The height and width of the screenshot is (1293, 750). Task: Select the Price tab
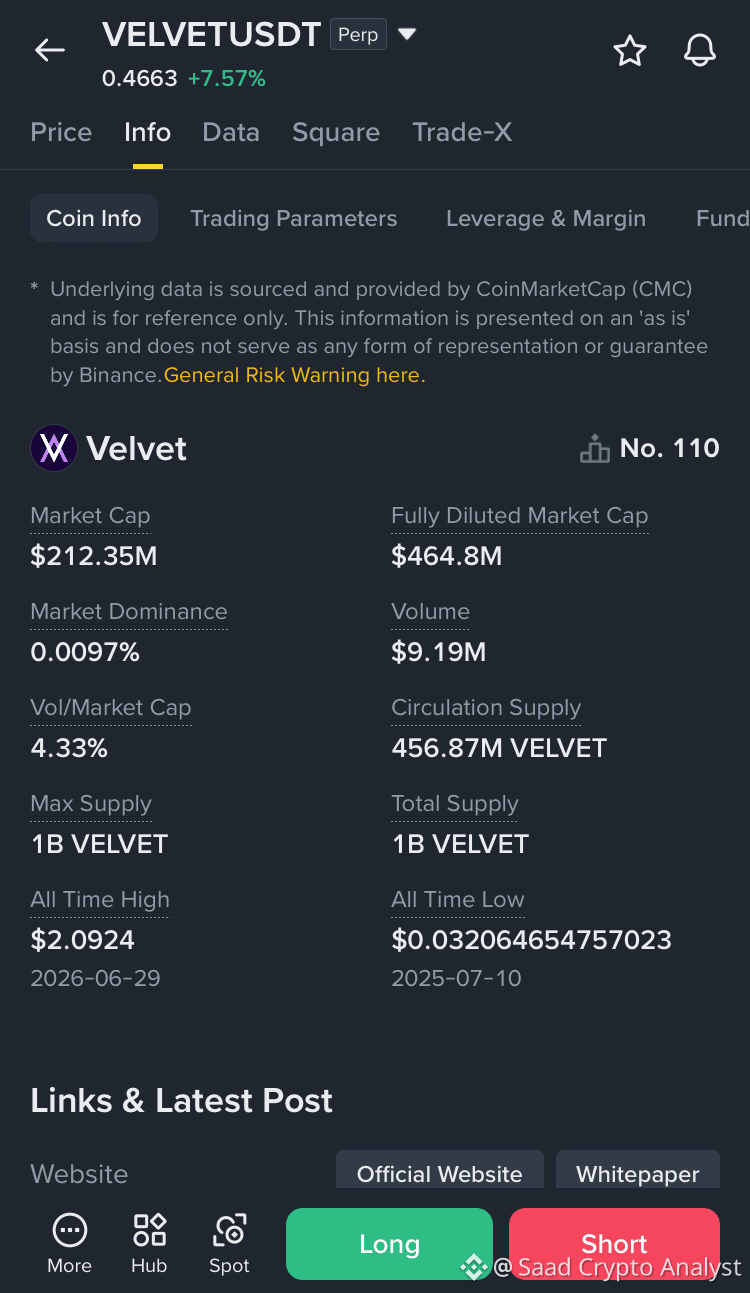tap(61, 132)
